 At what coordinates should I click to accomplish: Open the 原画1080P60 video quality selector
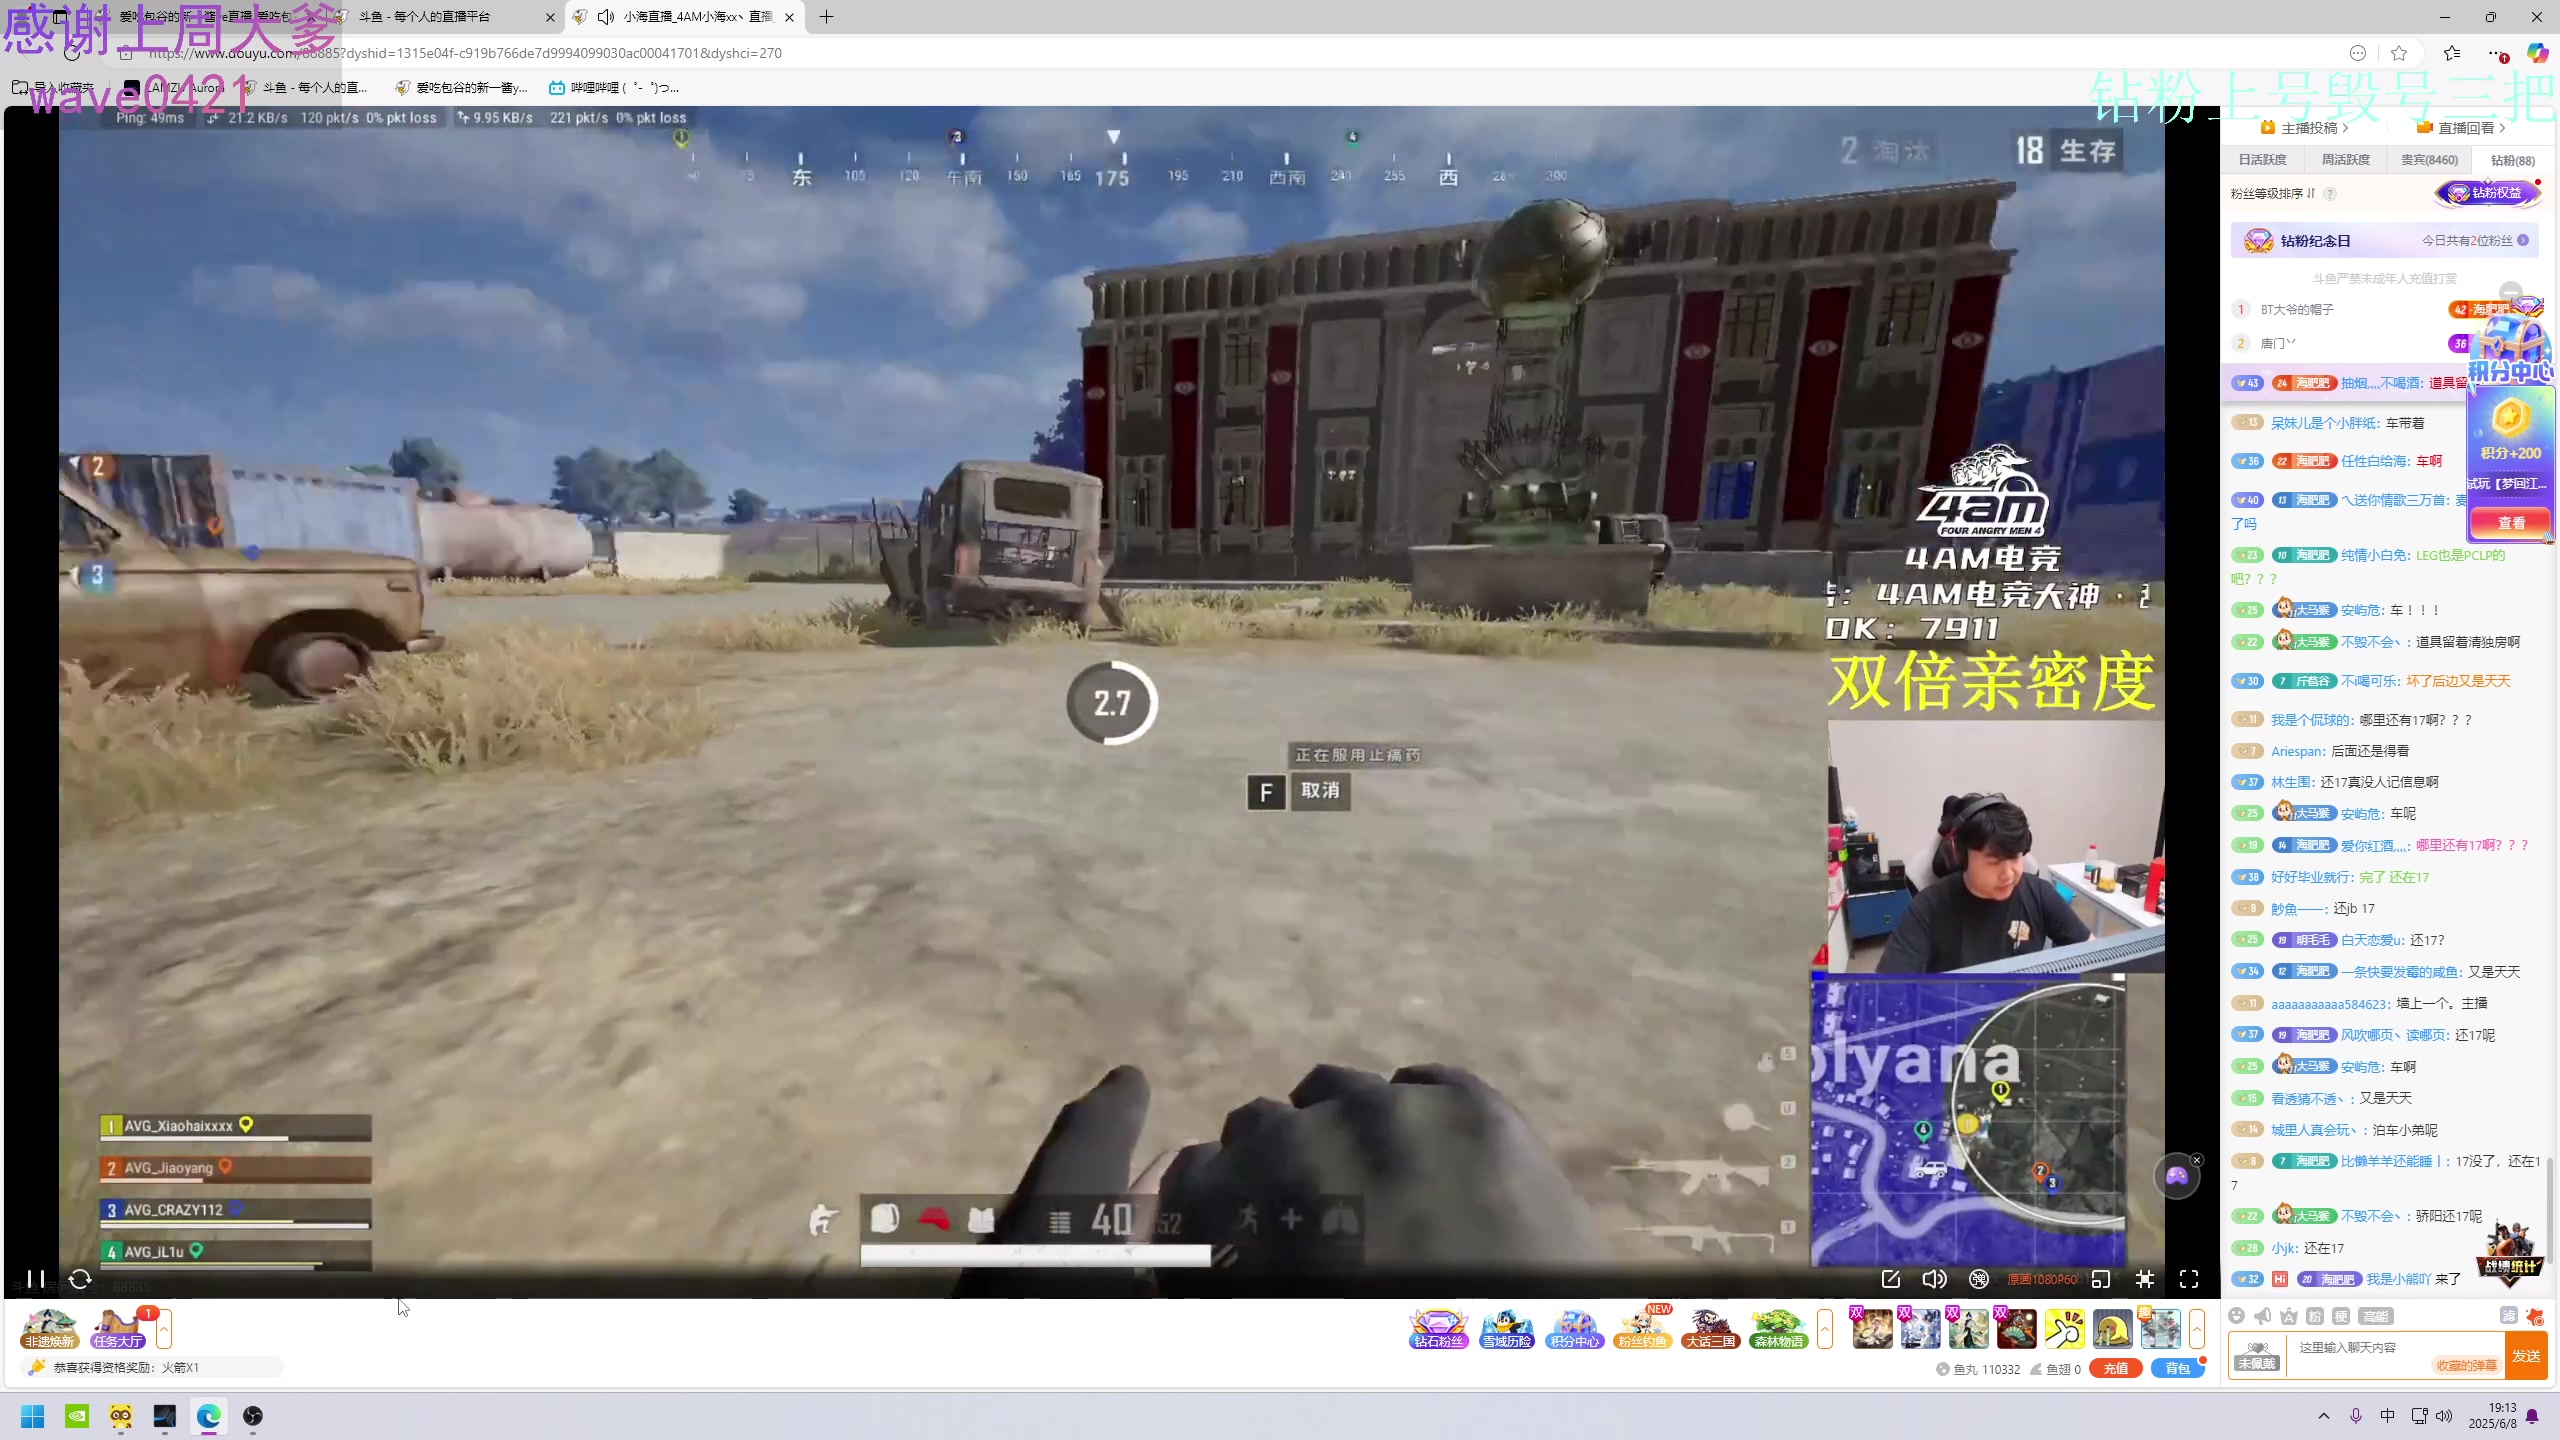click(2042, 1279)
